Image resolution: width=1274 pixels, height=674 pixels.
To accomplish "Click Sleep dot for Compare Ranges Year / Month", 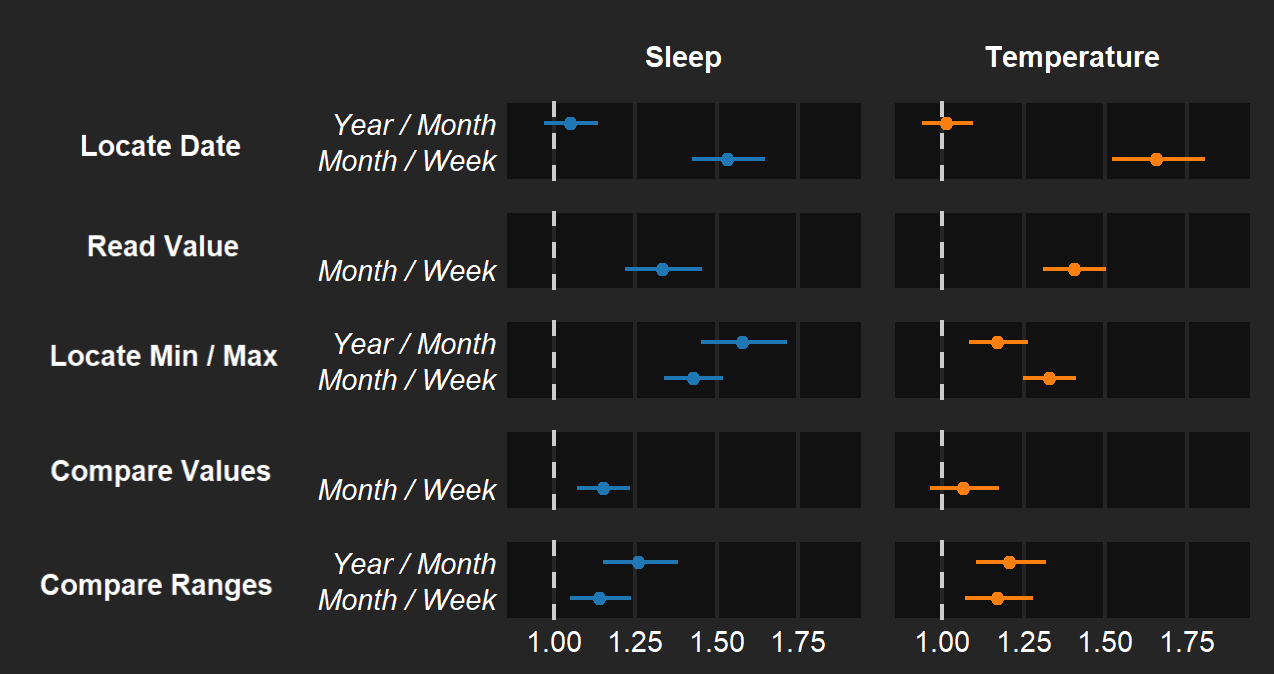I will point(639,562).
